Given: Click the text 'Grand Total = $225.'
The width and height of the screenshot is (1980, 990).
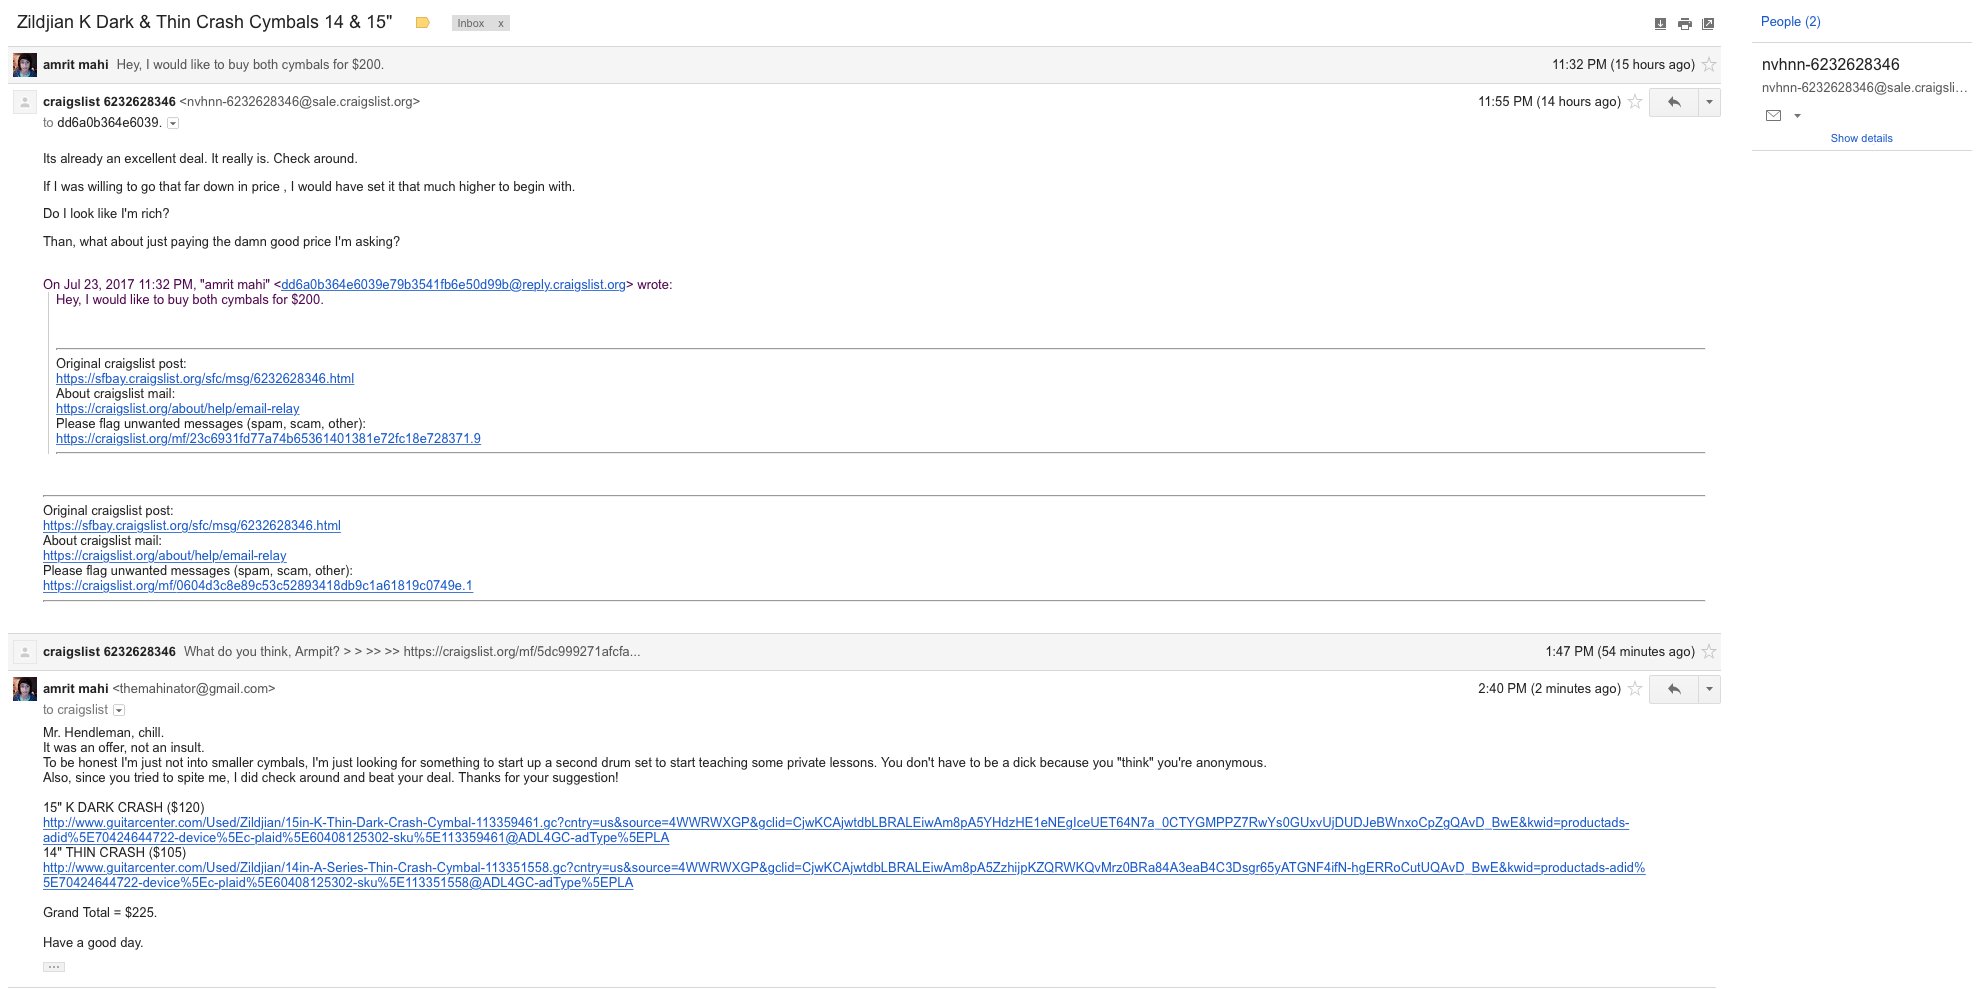Looking at the screenshot, I should point(100,913).
